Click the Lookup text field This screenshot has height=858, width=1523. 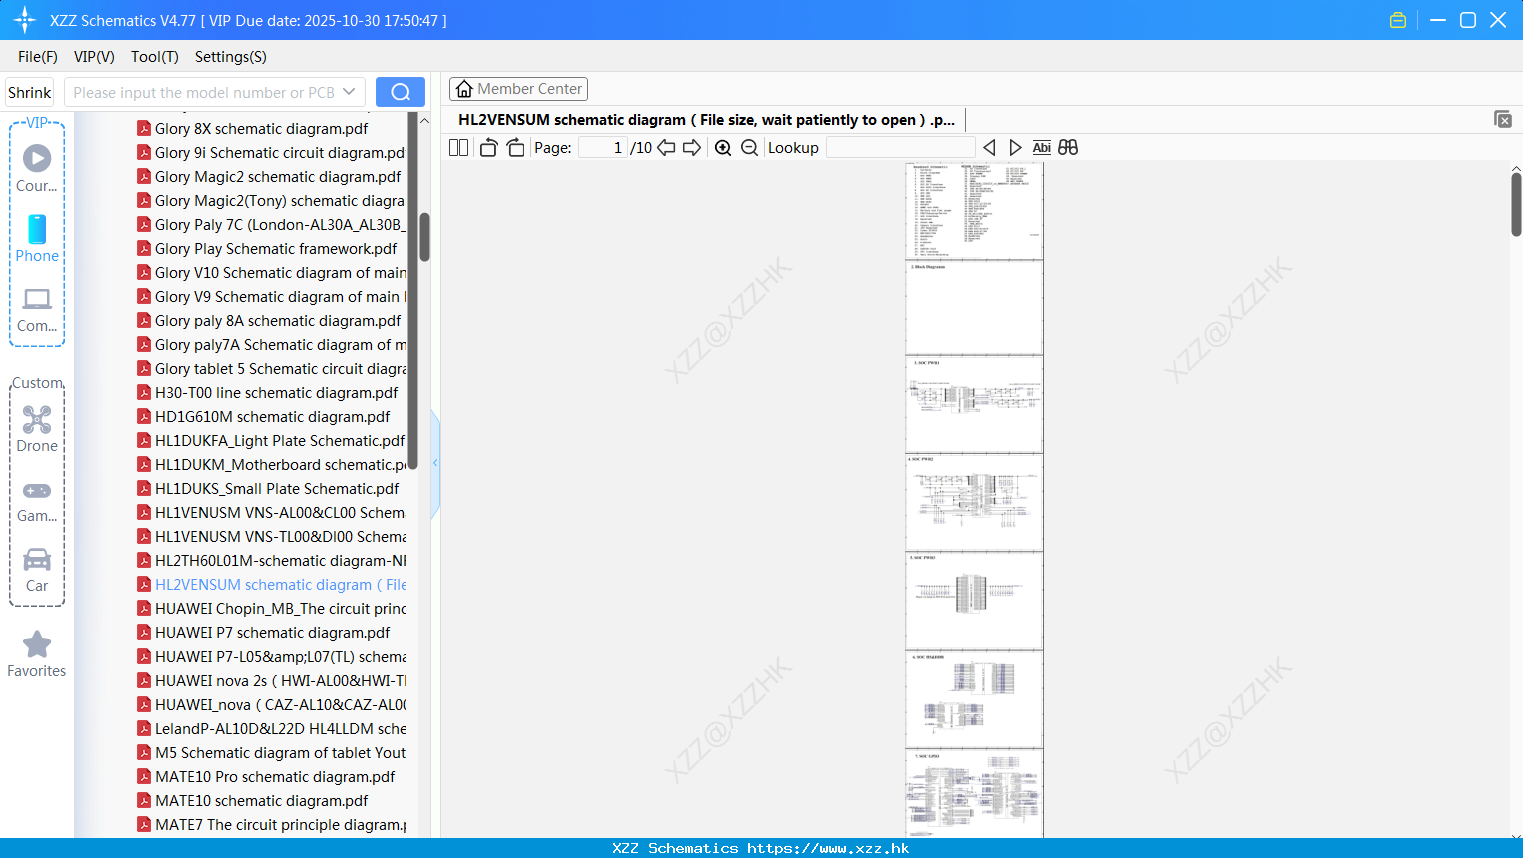(900, 147)
